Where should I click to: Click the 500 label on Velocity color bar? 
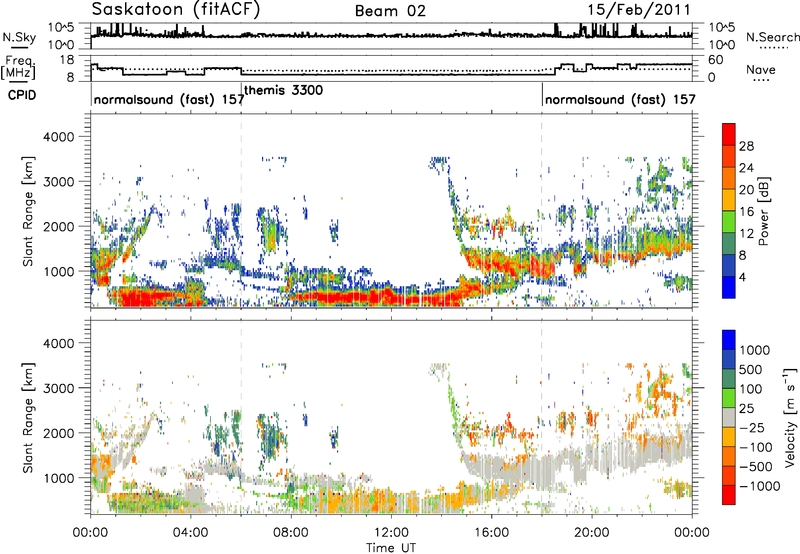coord(751,369)
